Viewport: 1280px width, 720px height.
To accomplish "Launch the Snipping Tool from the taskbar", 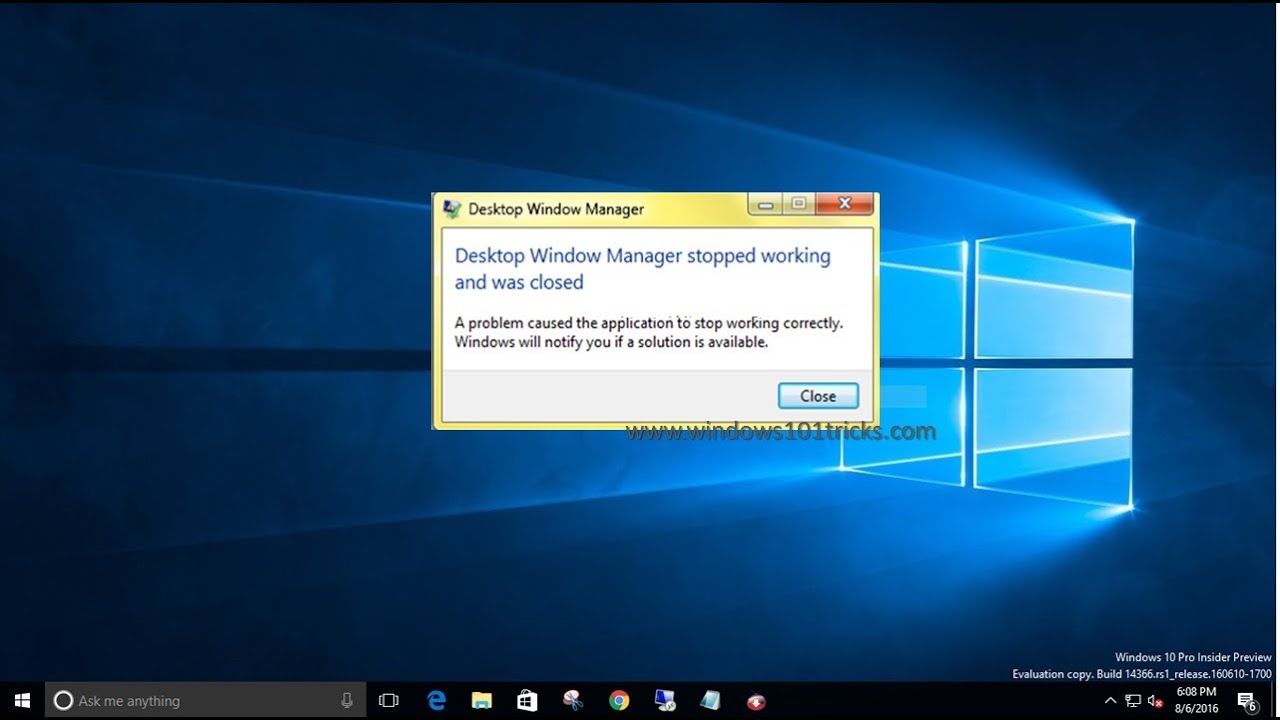I will pyautogui.click(x=572, y=701).
